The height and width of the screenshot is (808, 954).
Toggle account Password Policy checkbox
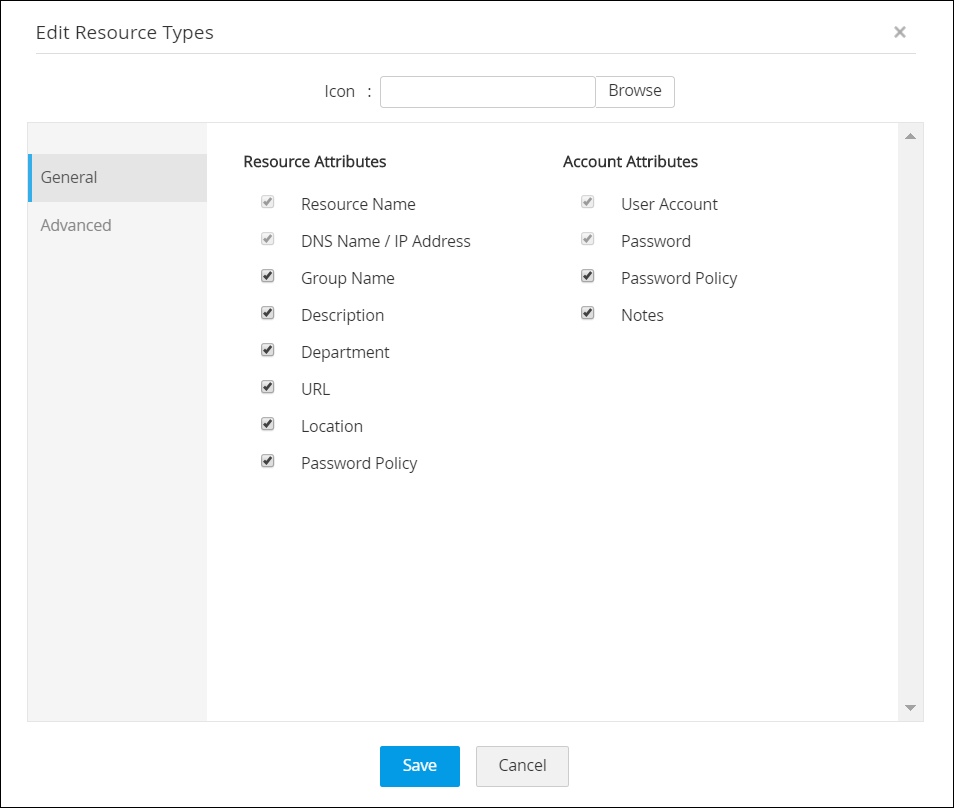[587, 276]
